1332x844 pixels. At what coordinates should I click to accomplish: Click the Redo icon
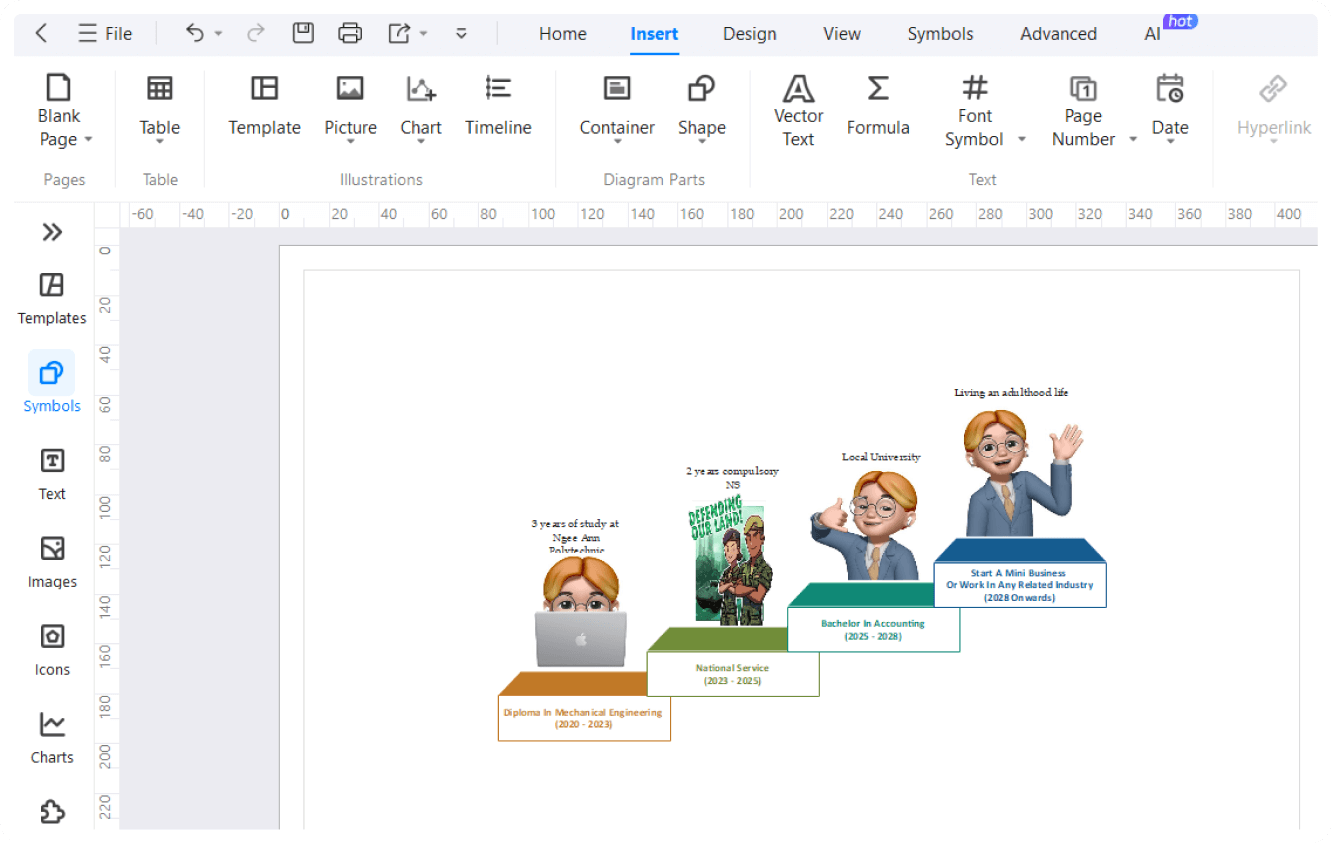255,33
